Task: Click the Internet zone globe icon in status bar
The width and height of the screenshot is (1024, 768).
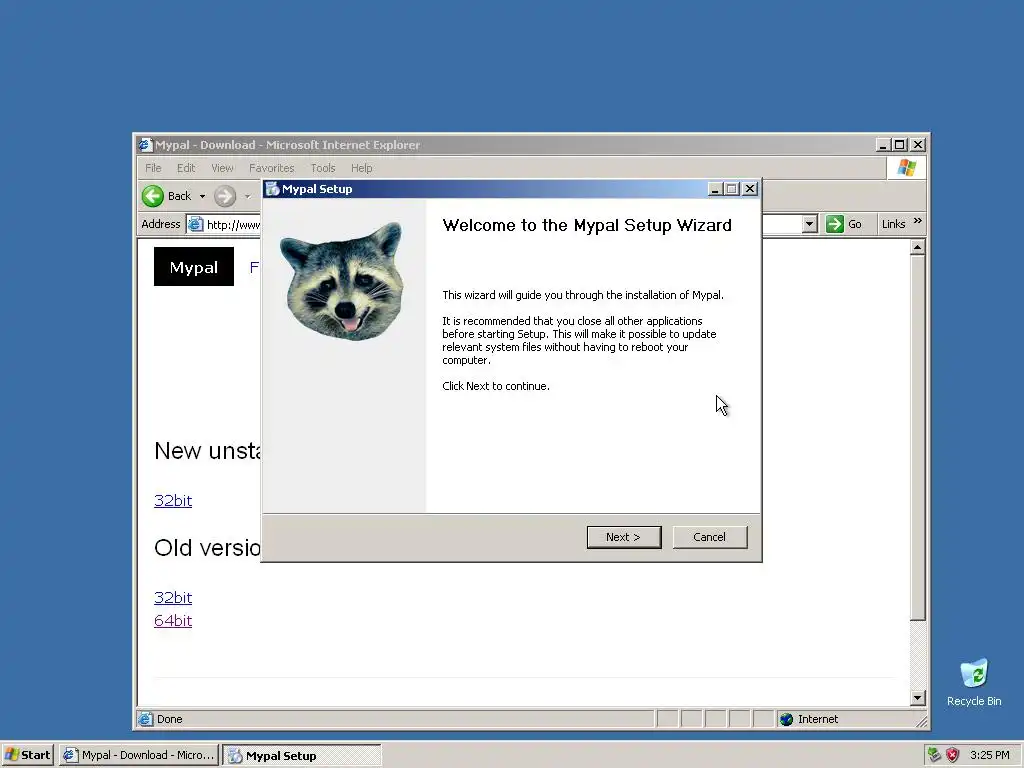Action: [x=787, y=719]
